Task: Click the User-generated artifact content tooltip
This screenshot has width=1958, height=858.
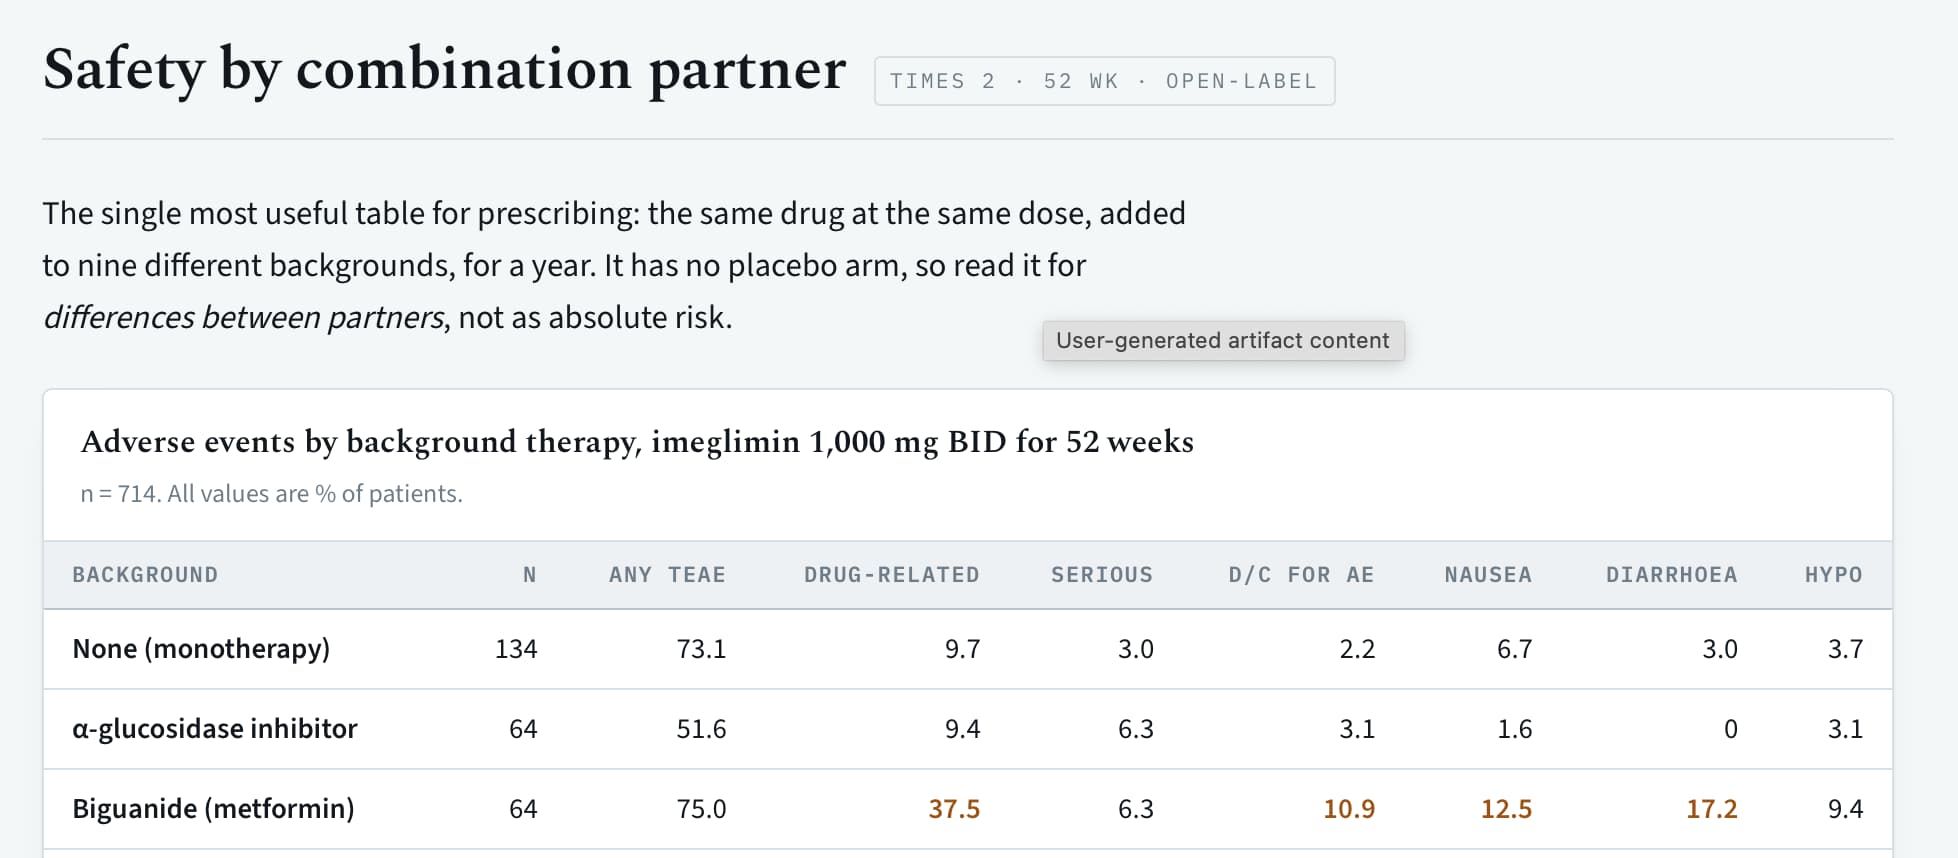Action: click(1223, 340)
